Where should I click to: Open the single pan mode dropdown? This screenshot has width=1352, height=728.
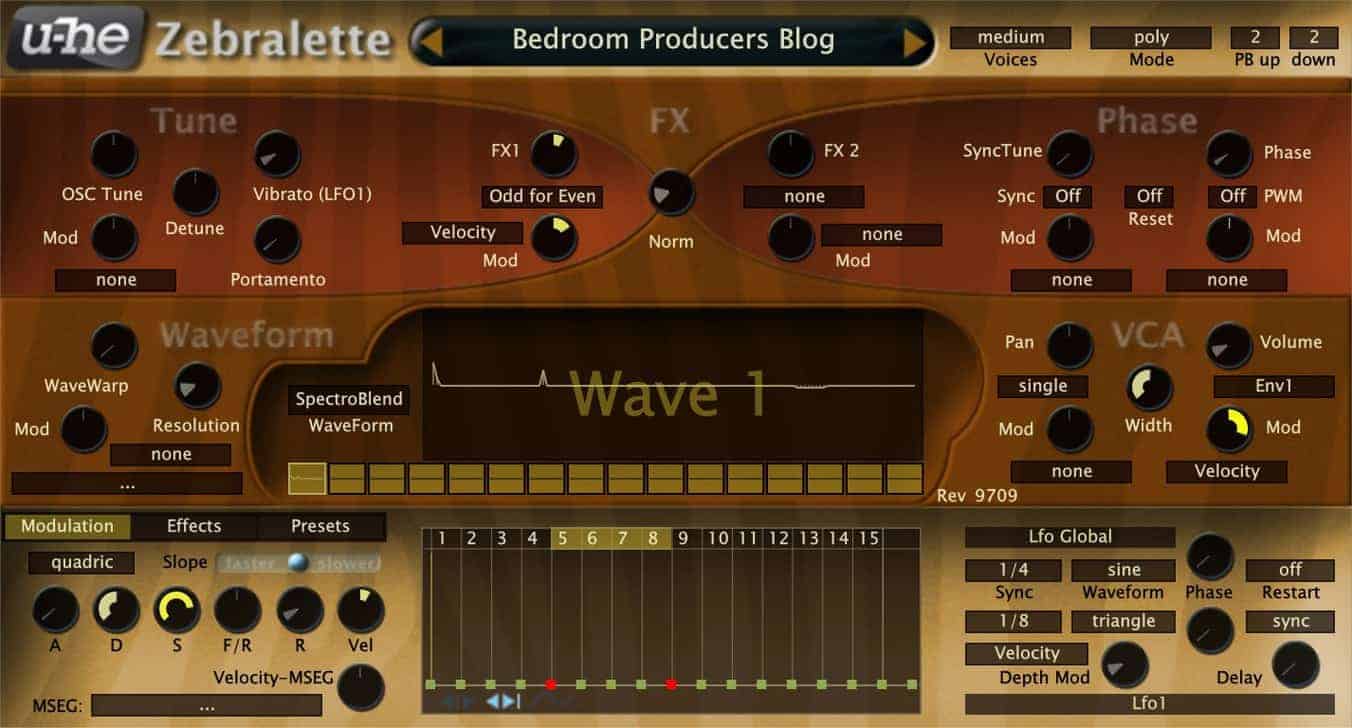(1043, 386)
